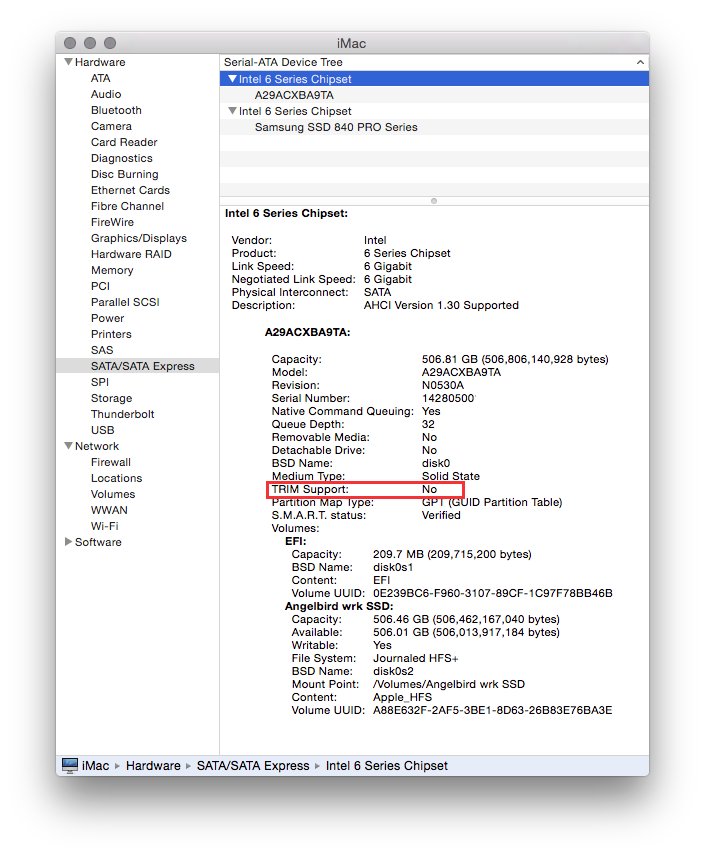
Task: Select Hardware RAID entry
Action: click(x=131, y=254)
